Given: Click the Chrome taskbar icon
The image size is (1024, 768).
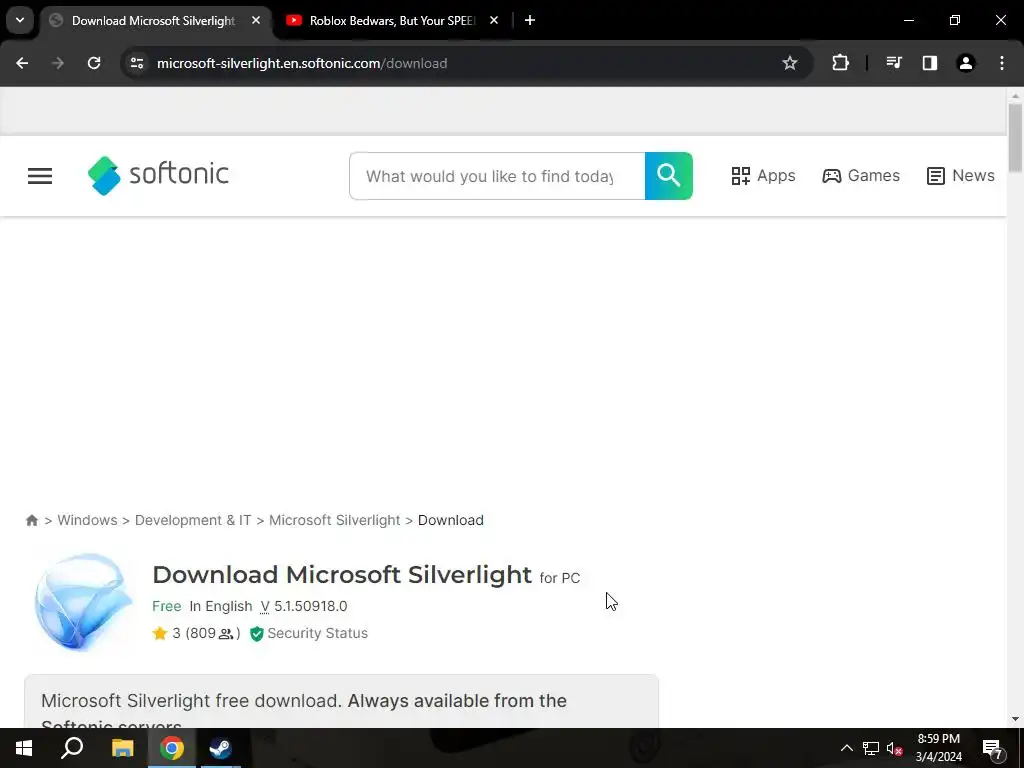Looking at the screenshot, I should [x=172, y=748].
